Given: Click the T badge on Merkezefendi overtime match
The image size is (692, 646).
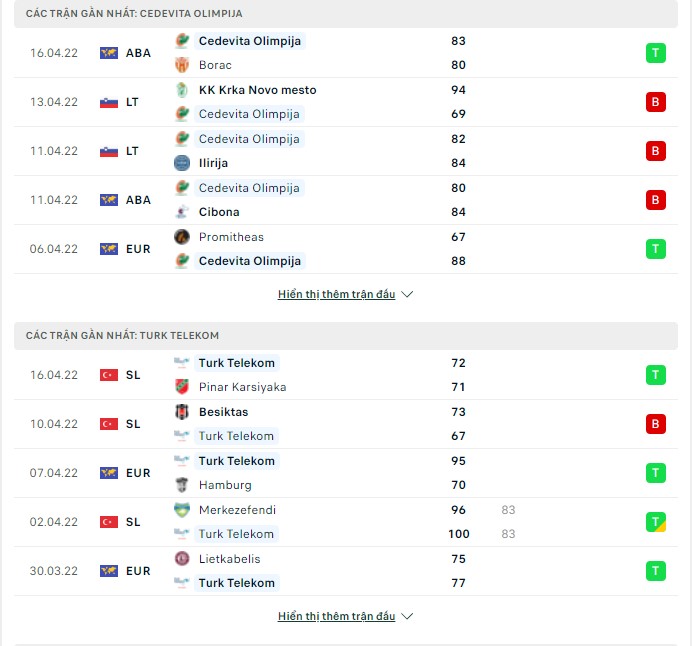Looking at the screenshot, I should click(655, 522).
